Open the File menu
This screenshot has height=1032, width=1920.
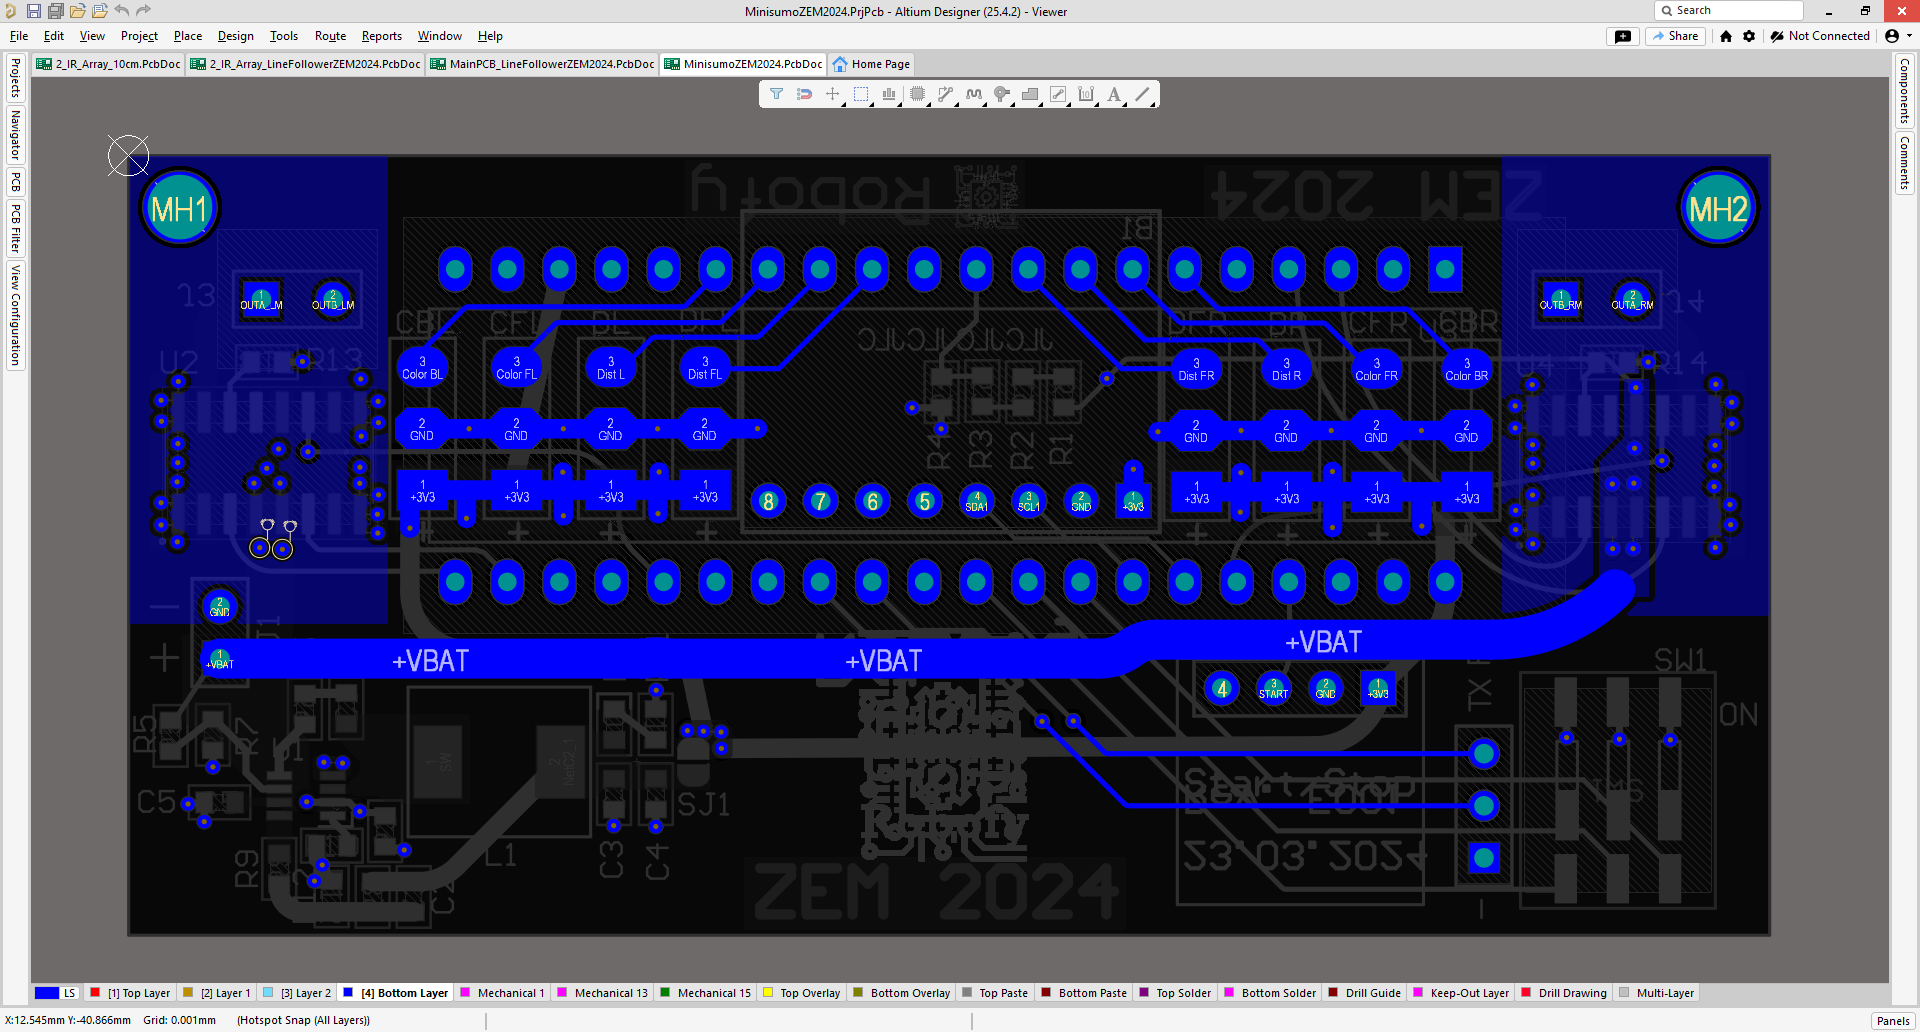click(19, 36)
